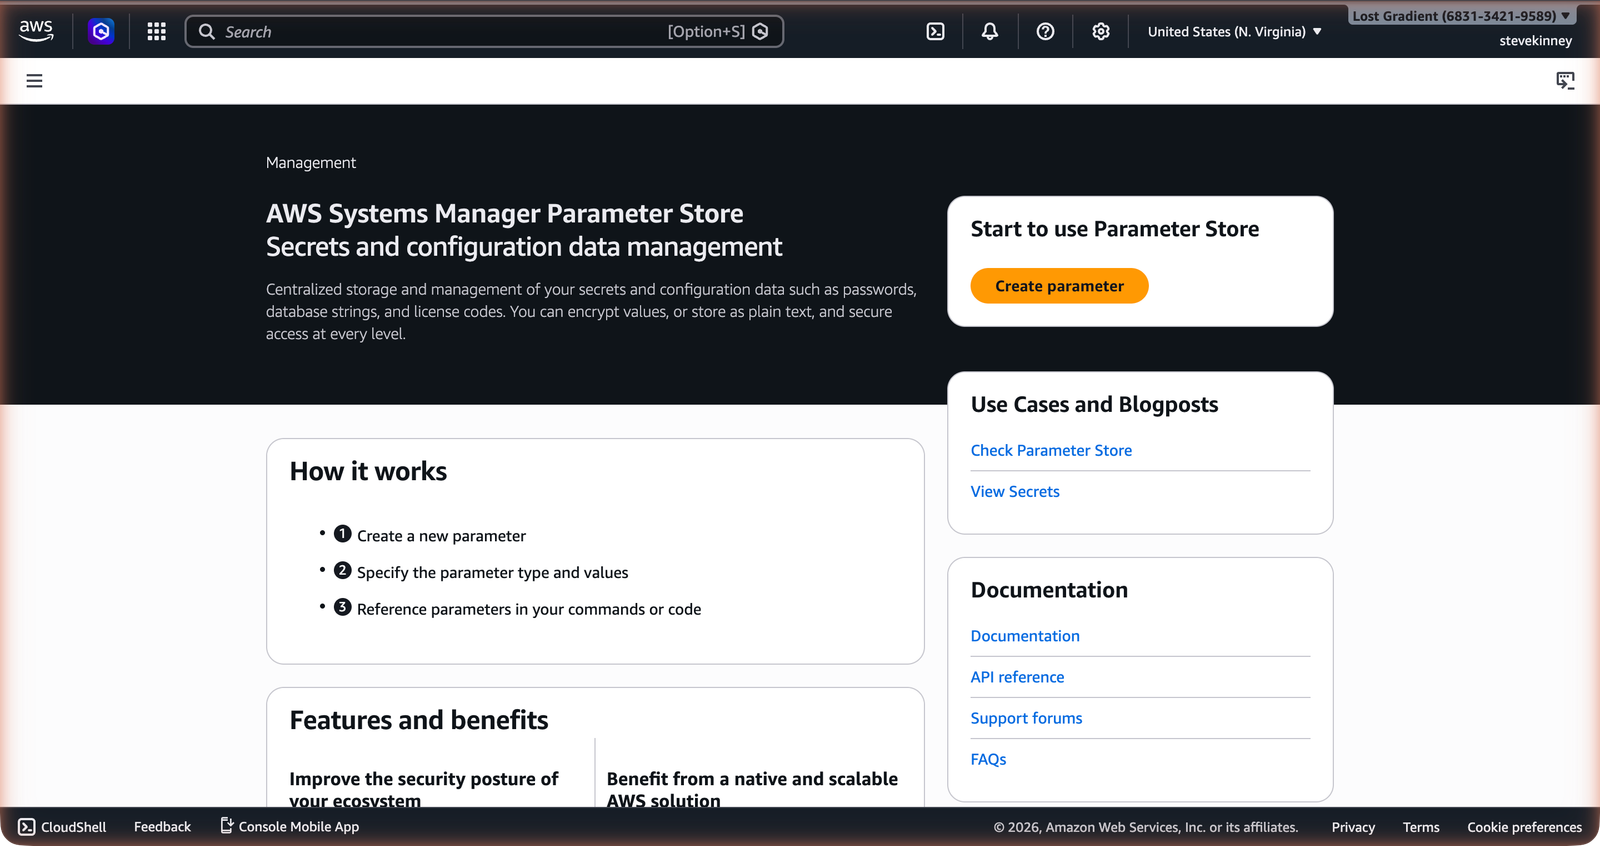Open the Check Parameter Store link
Image resolution: width=1600 pixels, height=846 pixels.
tap(1051, 451)
